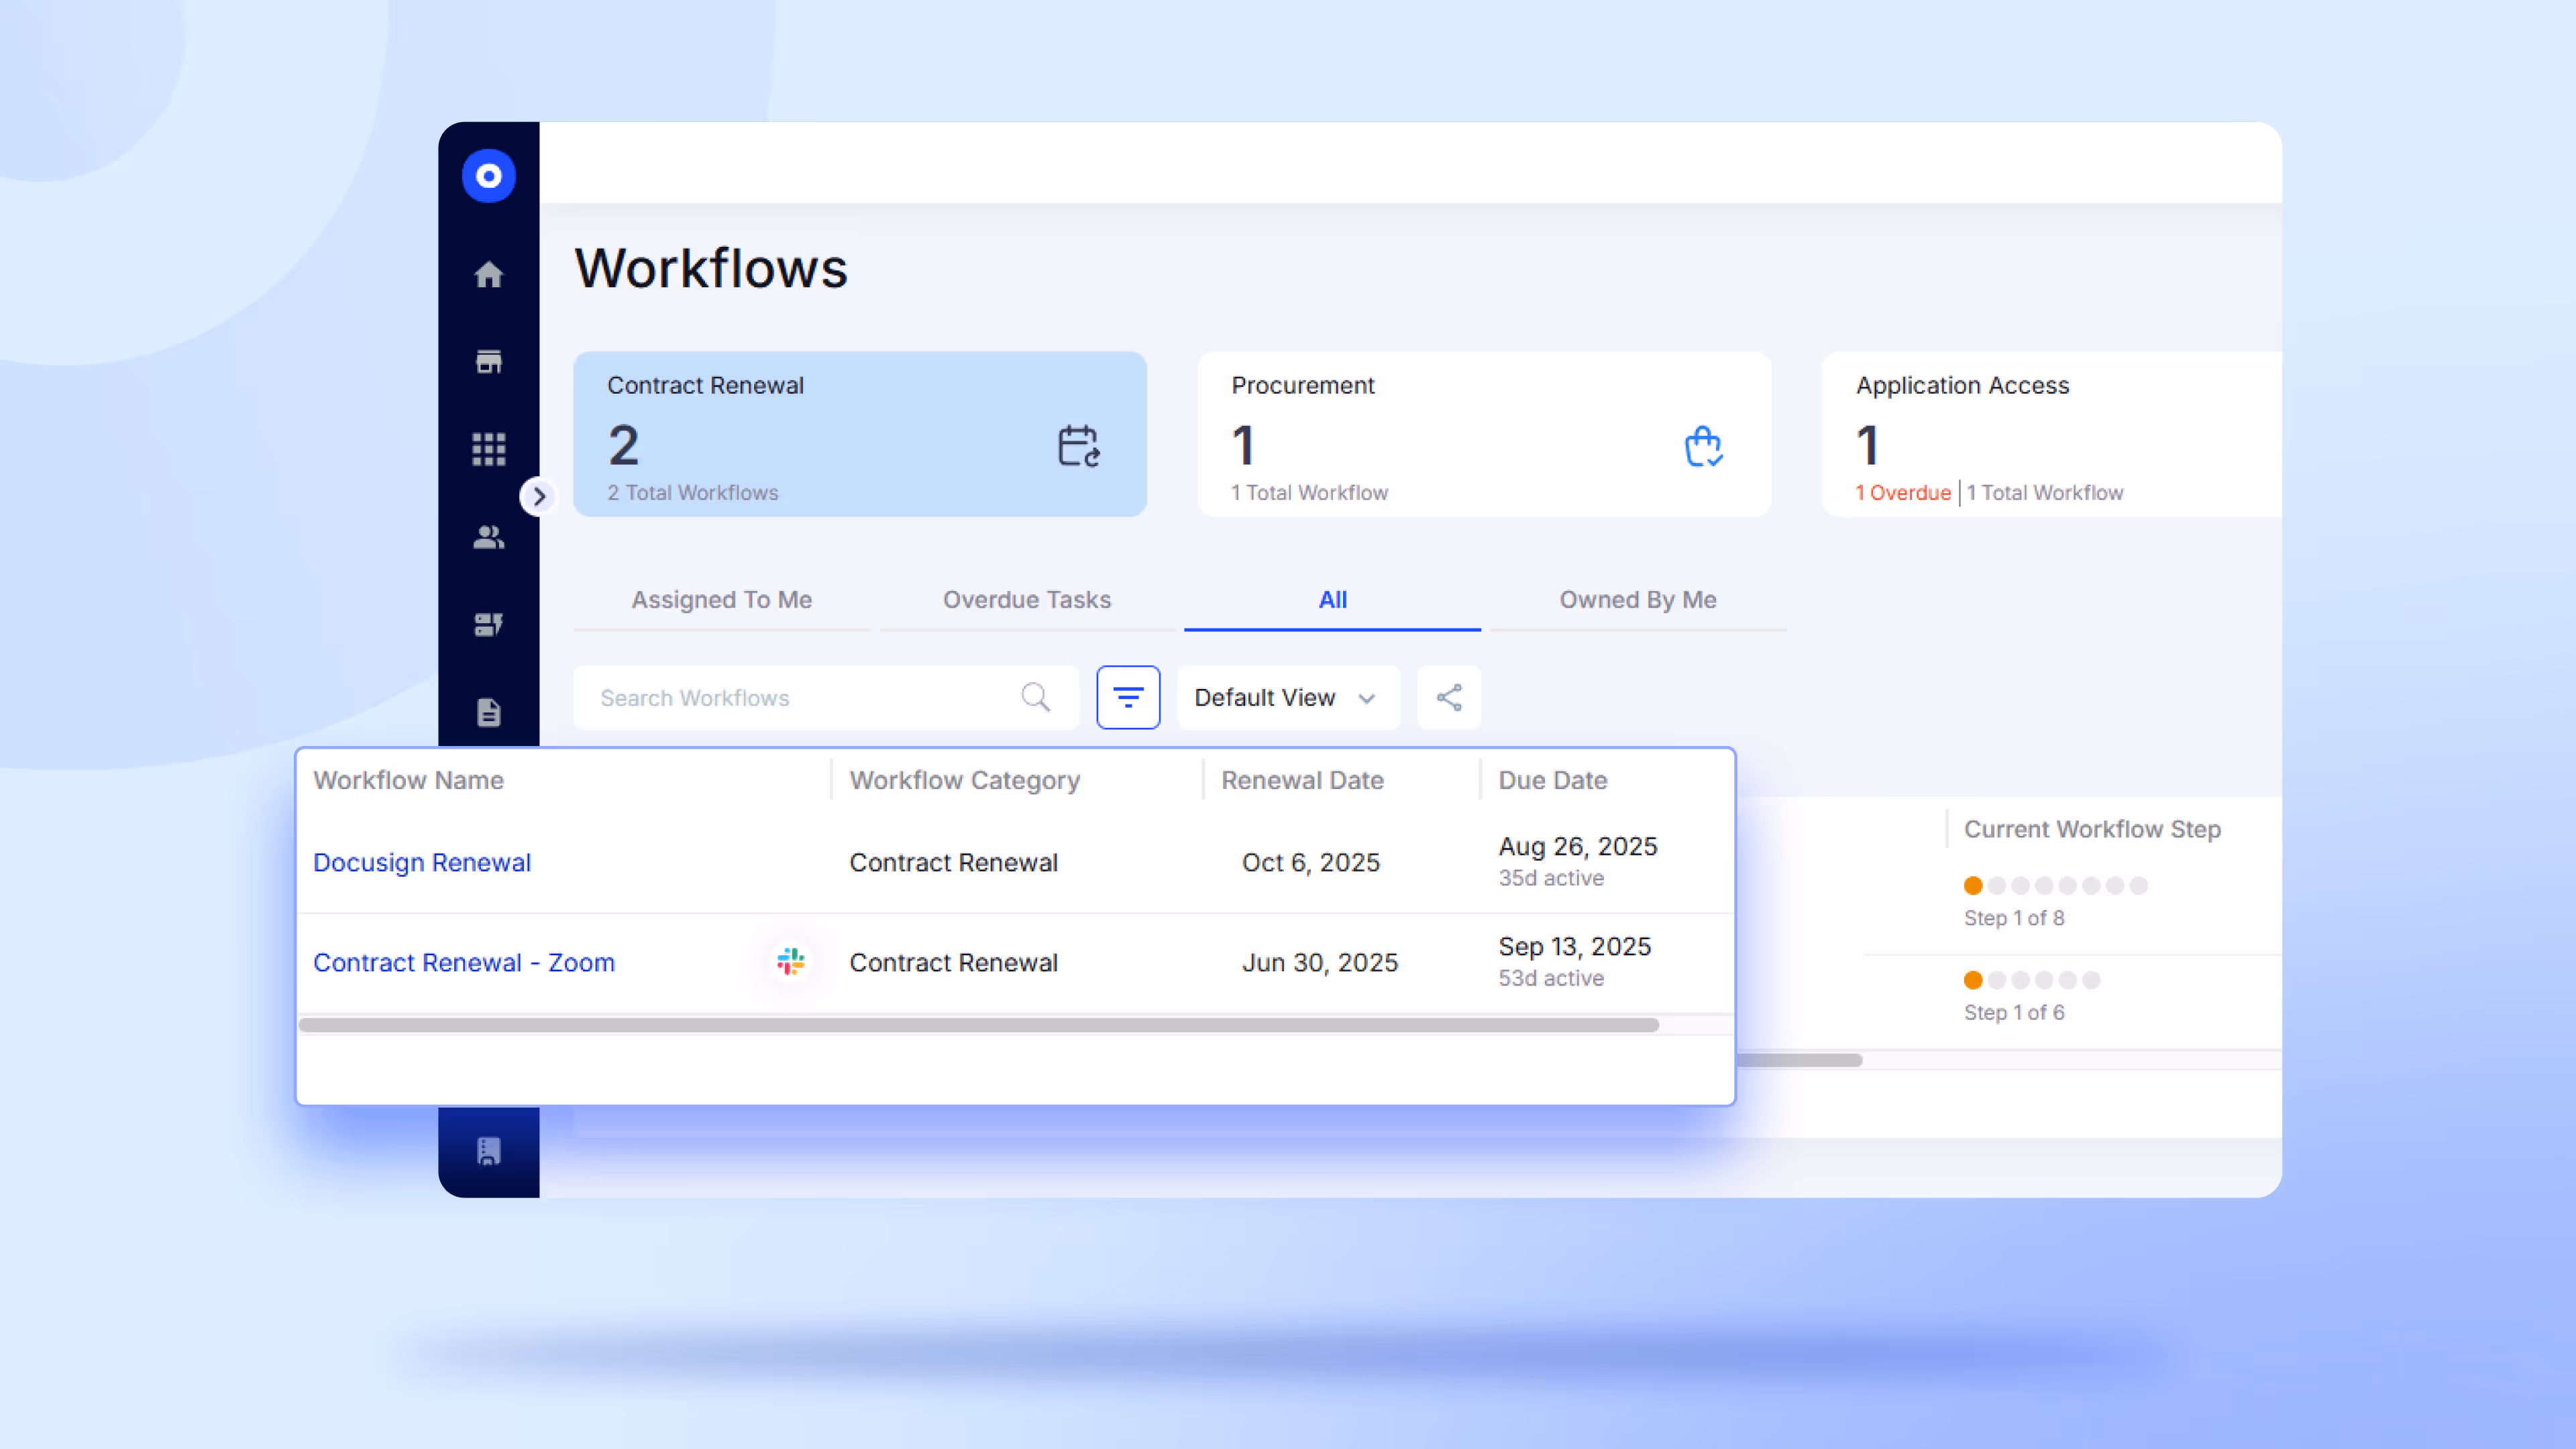Viewport: 2576px width, 1449px height.
Task: Click the Home icon in sidebar
Action: point(488,274)
